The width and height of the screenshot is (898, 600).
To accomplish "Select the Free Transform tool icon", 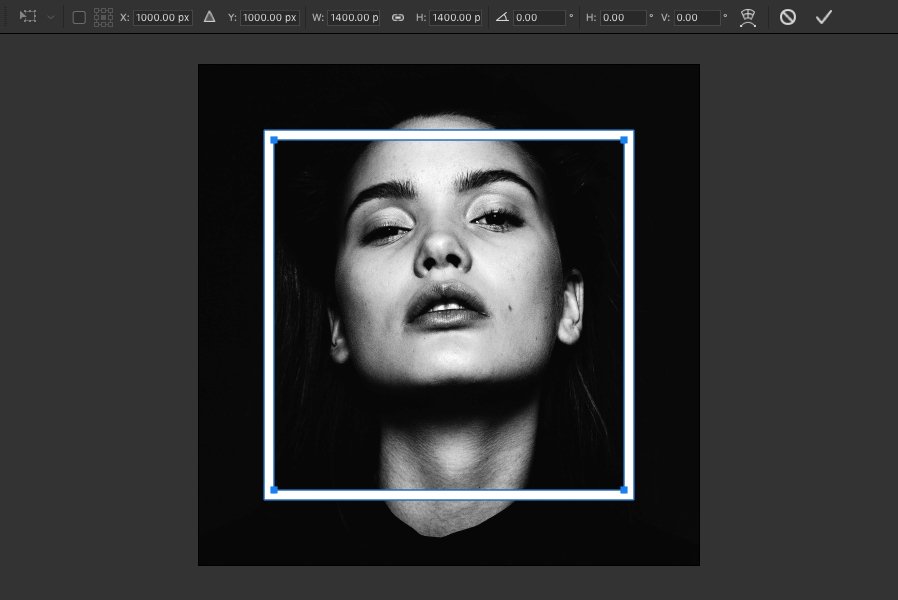I will click(28, 17).
